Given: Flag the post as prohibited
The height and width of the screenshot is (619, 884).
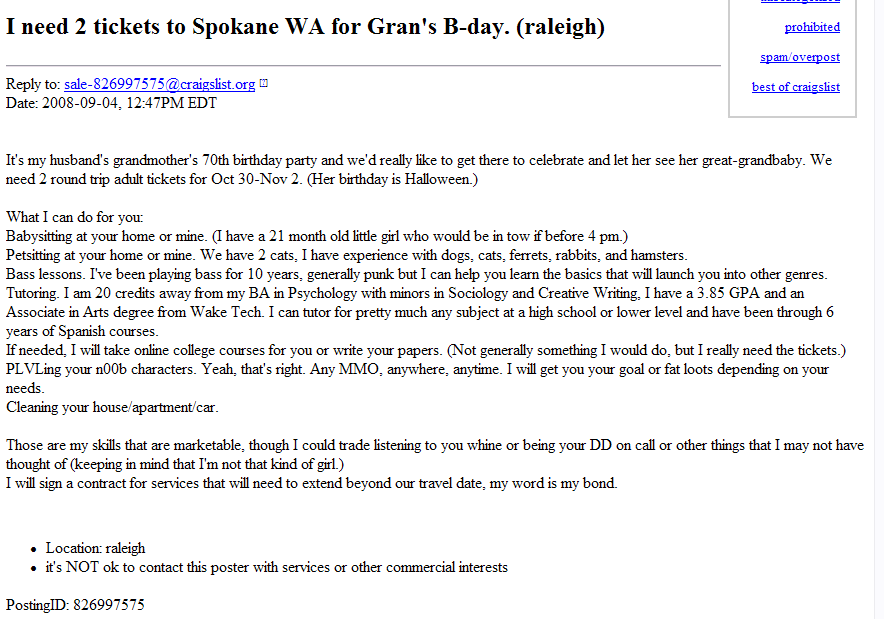Looking at the screenshot, I should click(812, 27).
